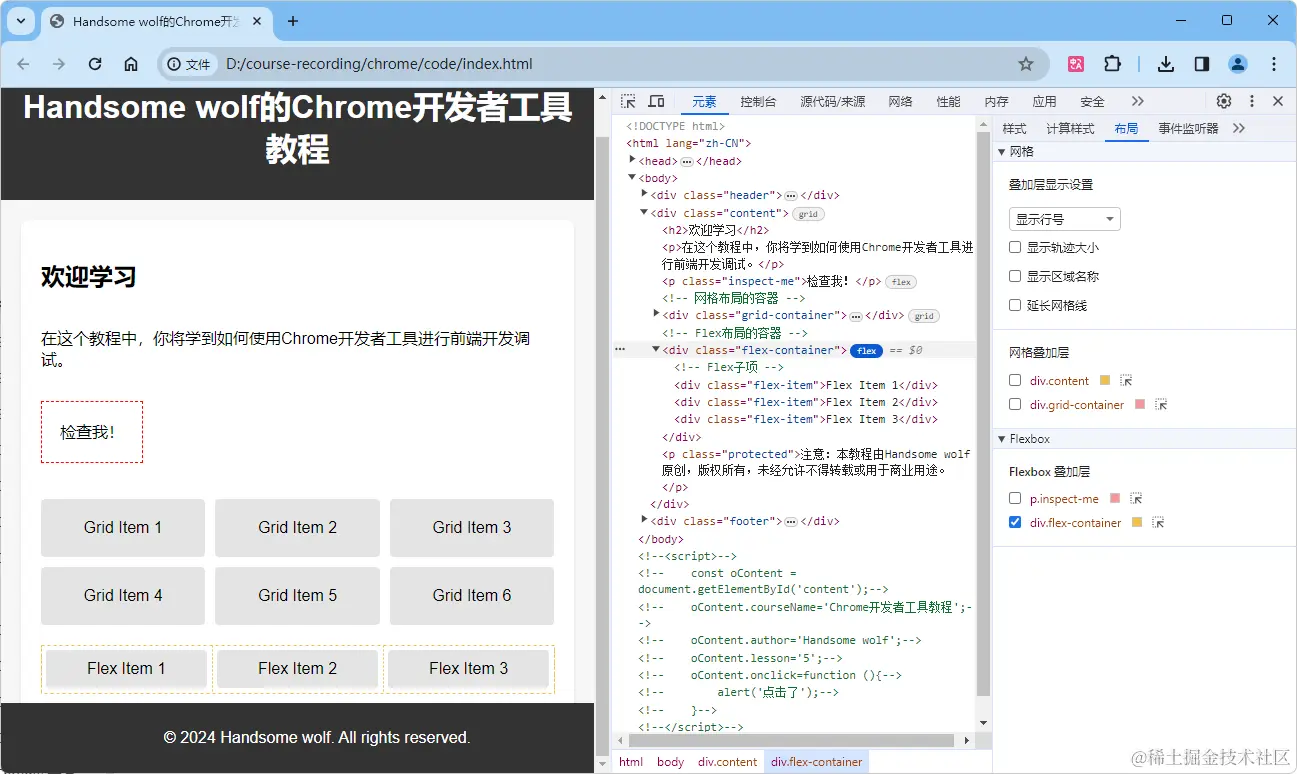This screenshot has width=1297, height=774.
Task: Check the p.inspect-me flexbox overlay
Action: click(x=1015, y=498)
